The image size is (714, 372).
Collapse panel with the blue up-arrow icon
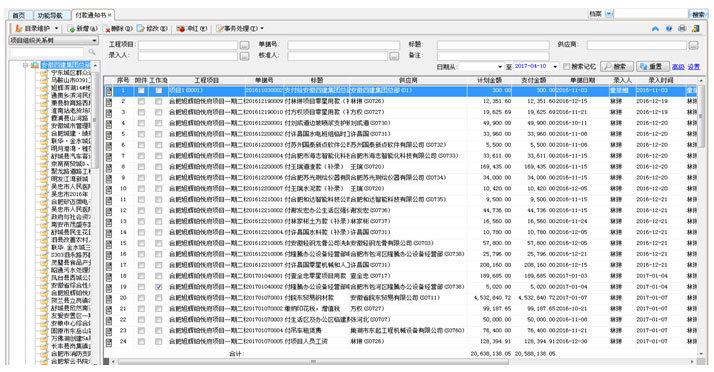coord(655,29)
